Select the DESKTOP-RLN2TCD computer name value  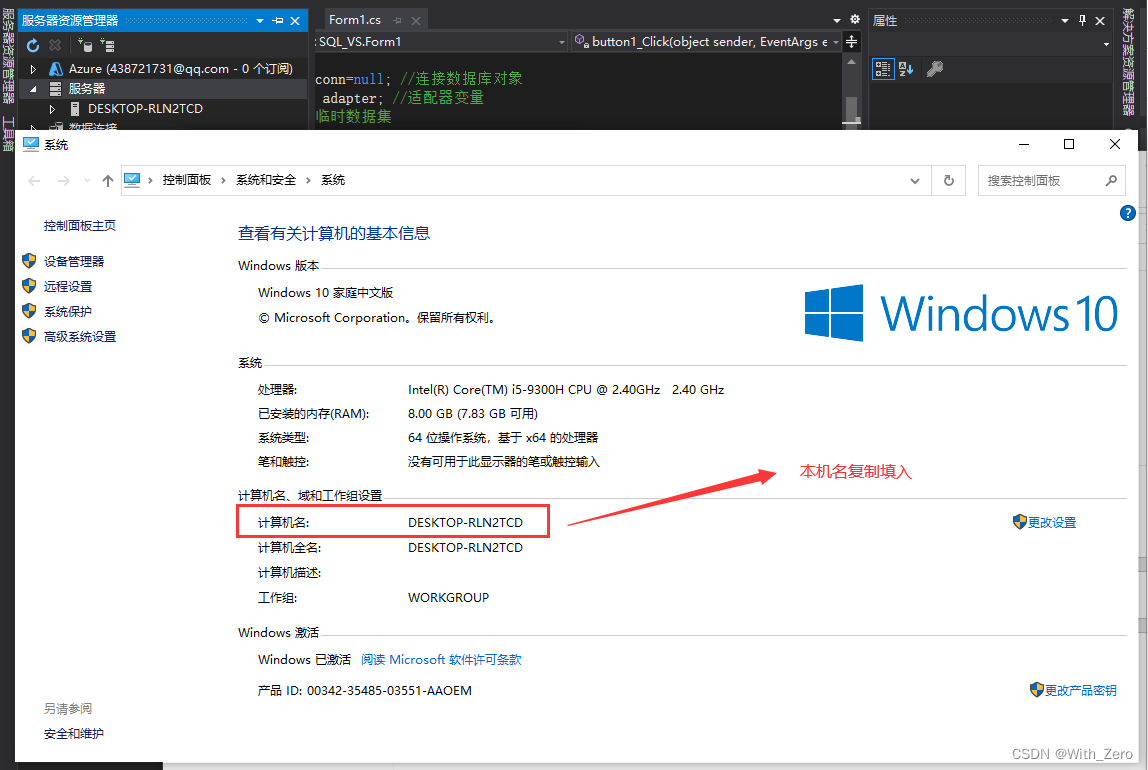pyautogui.click(x=466, y=523)
